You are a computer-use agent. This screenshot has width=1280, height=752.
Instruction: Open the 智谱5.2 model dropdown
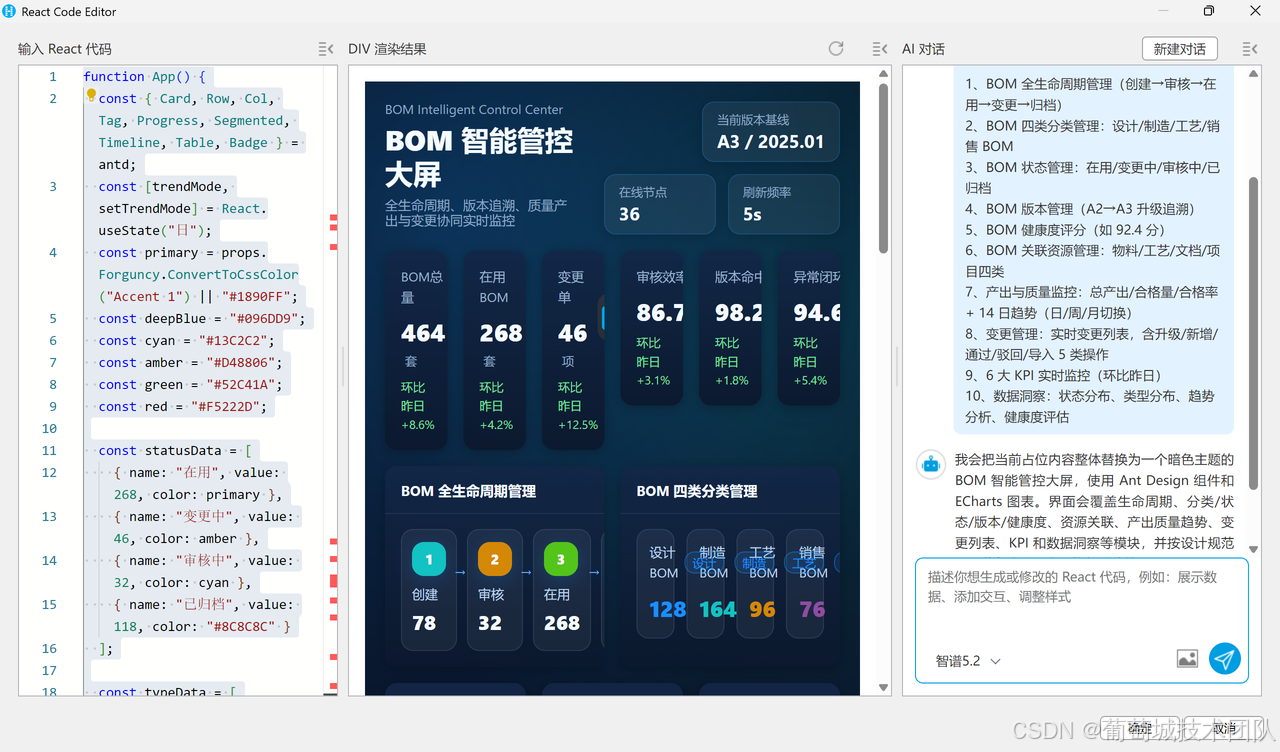968,661
